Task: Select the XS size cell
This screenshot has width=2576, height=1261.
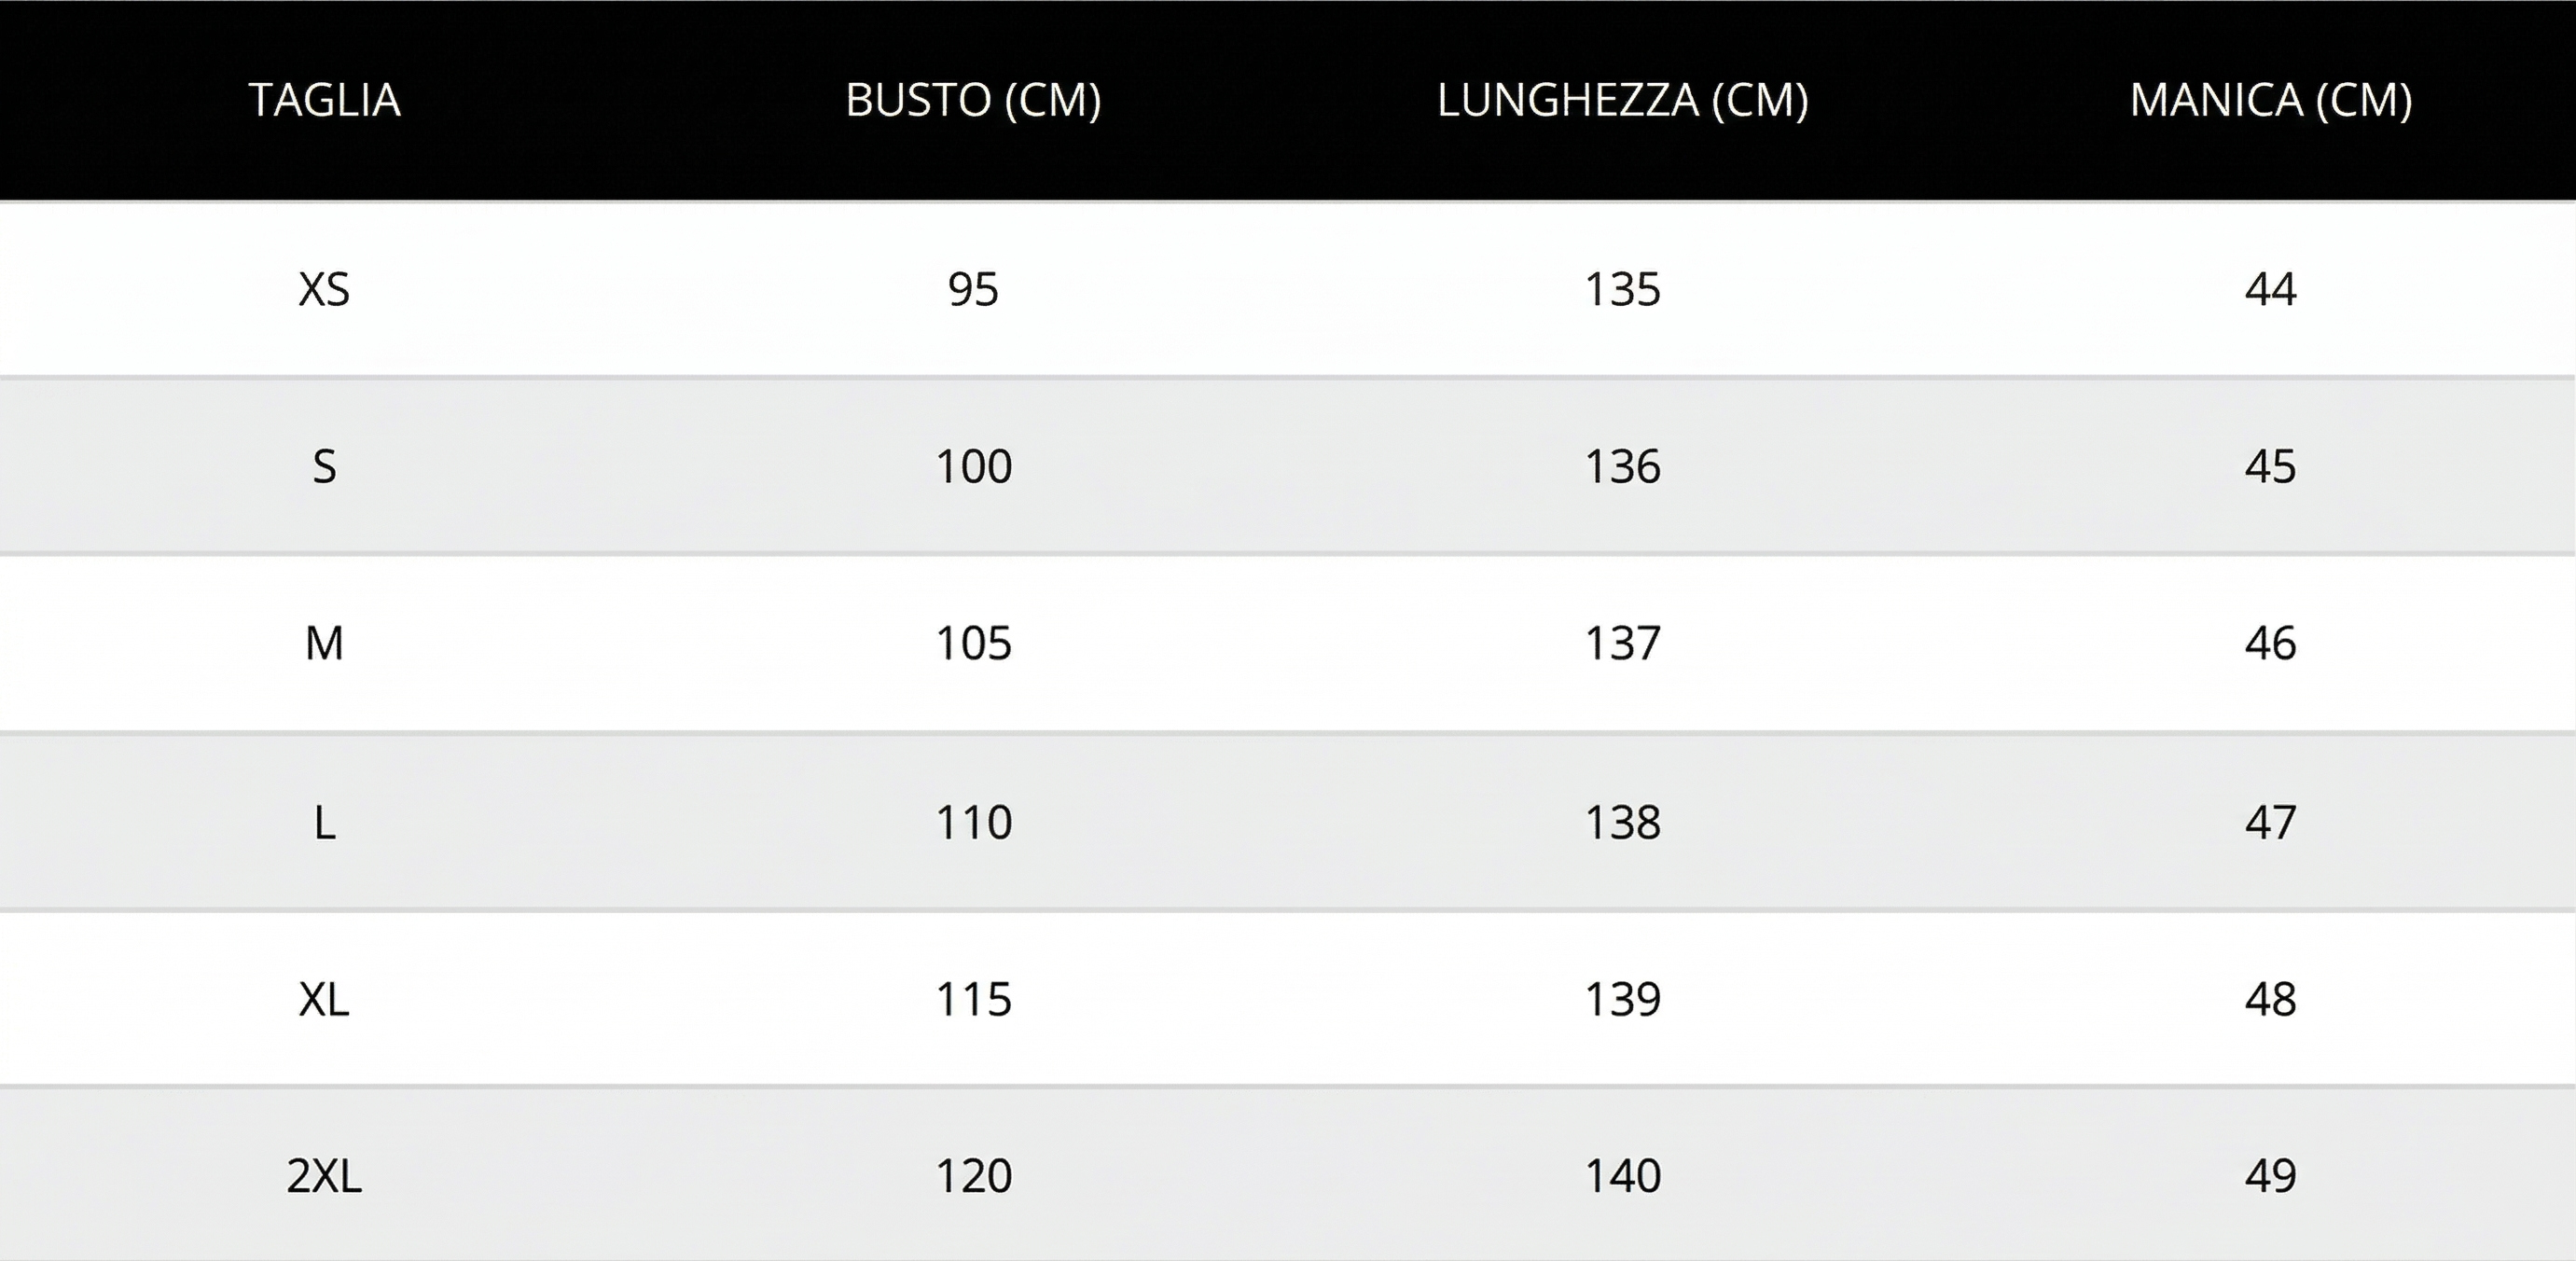Action: (x=324, y=290)
